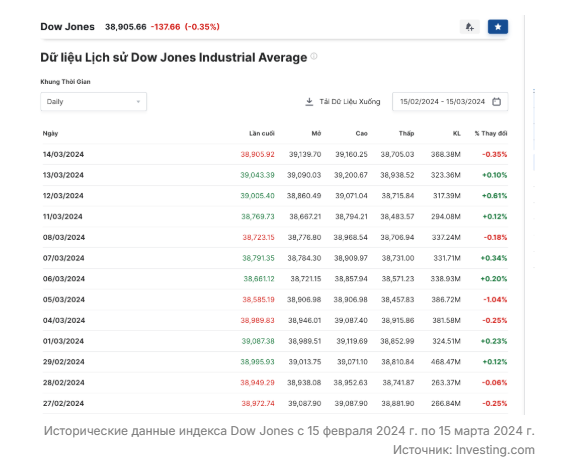
Task: Click the Thấp column header
Action: 406,134
